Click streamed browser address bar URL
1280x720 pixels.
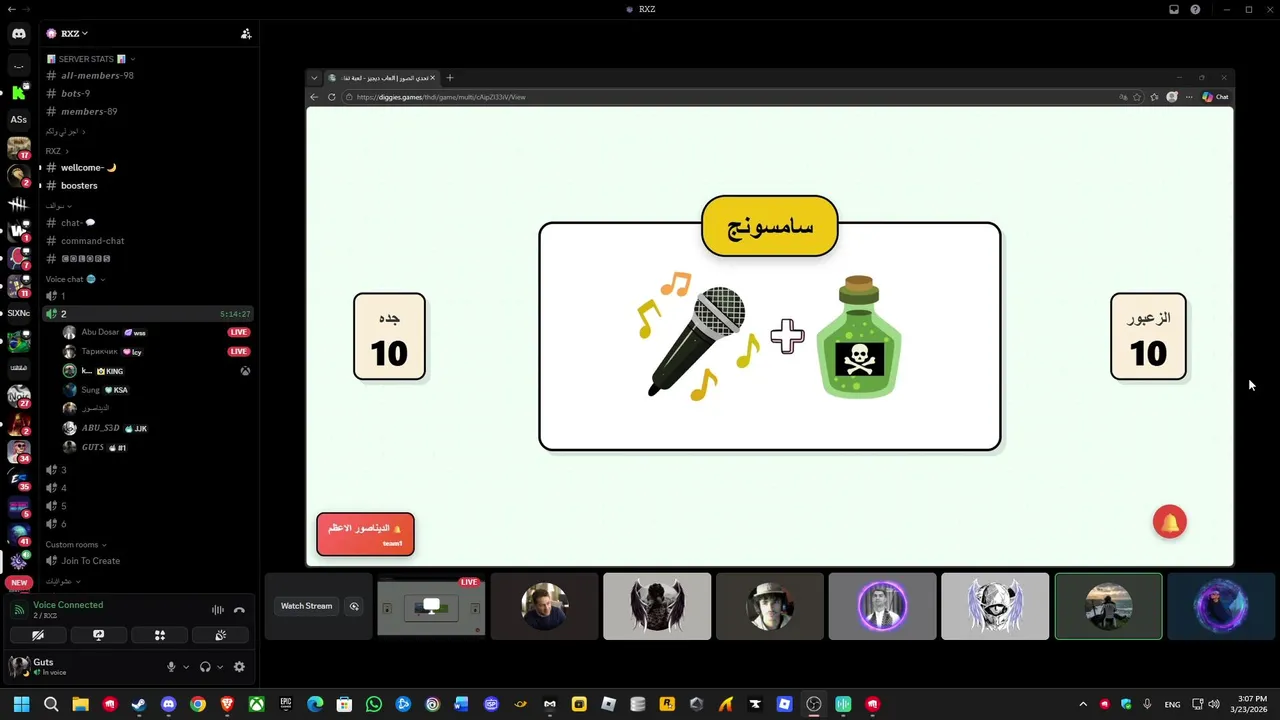pos(441,97)
